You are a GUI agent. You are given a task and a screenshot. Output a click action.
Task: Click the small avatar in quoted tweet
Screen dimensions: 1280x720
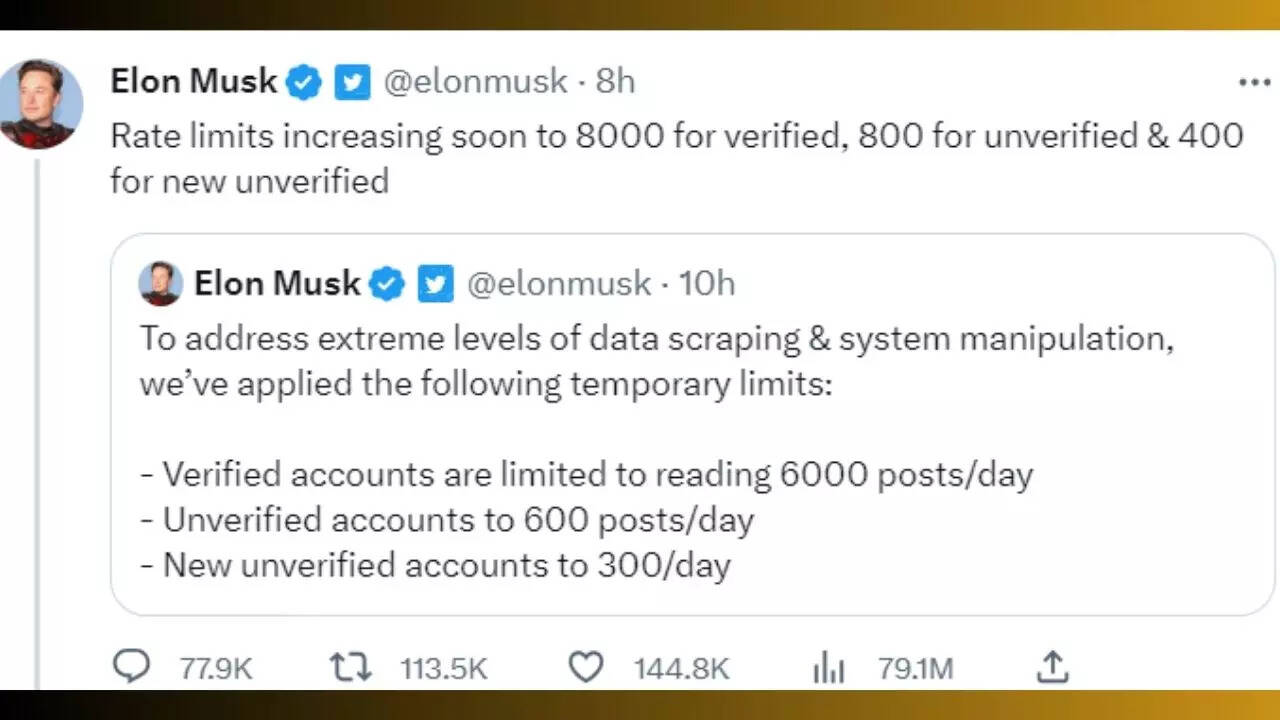click(x=160, y=284)
